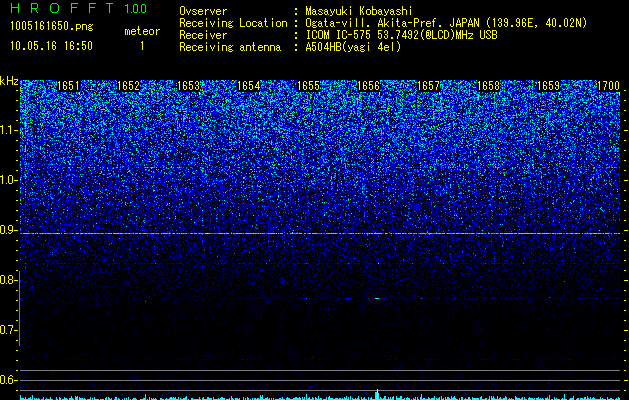Select the file name 1005161650.png
The width and height of the screenshot is (629, 400).
coord(52,27)
